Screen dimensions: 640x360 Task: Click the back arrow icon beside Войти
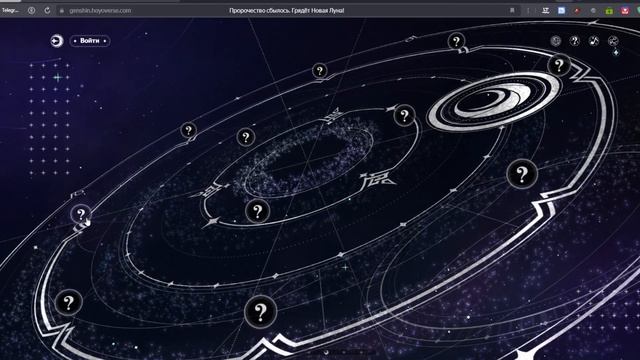click(x=57, y=41)
